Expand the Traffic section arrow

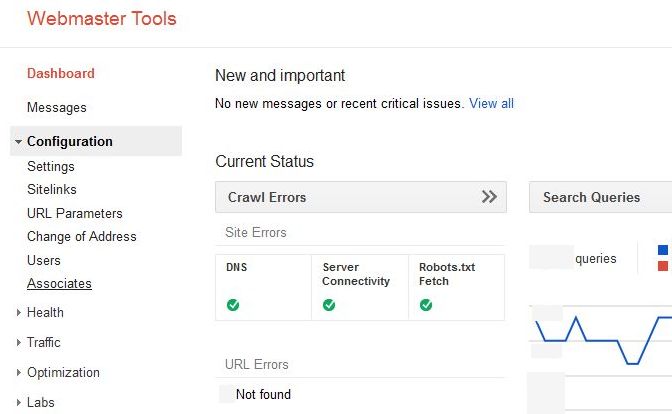[18, 342]
